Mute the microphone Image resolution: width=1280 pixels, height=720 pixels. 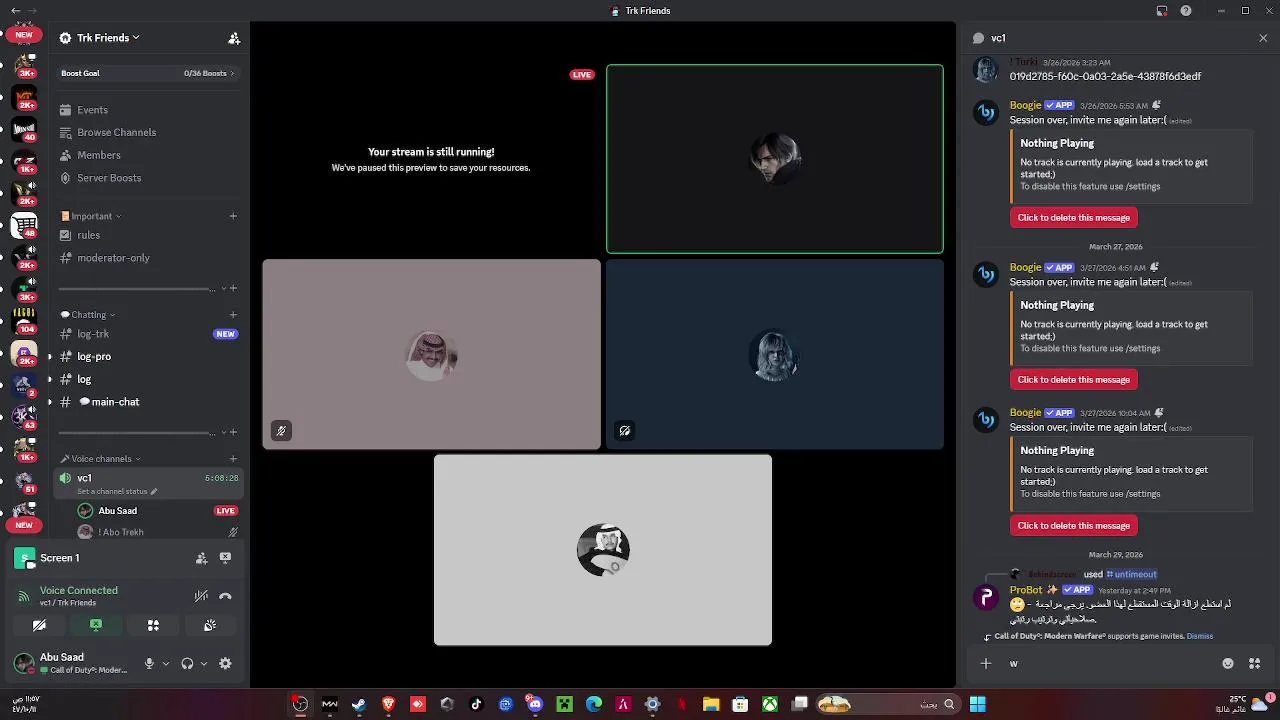(x=149, y=663)
